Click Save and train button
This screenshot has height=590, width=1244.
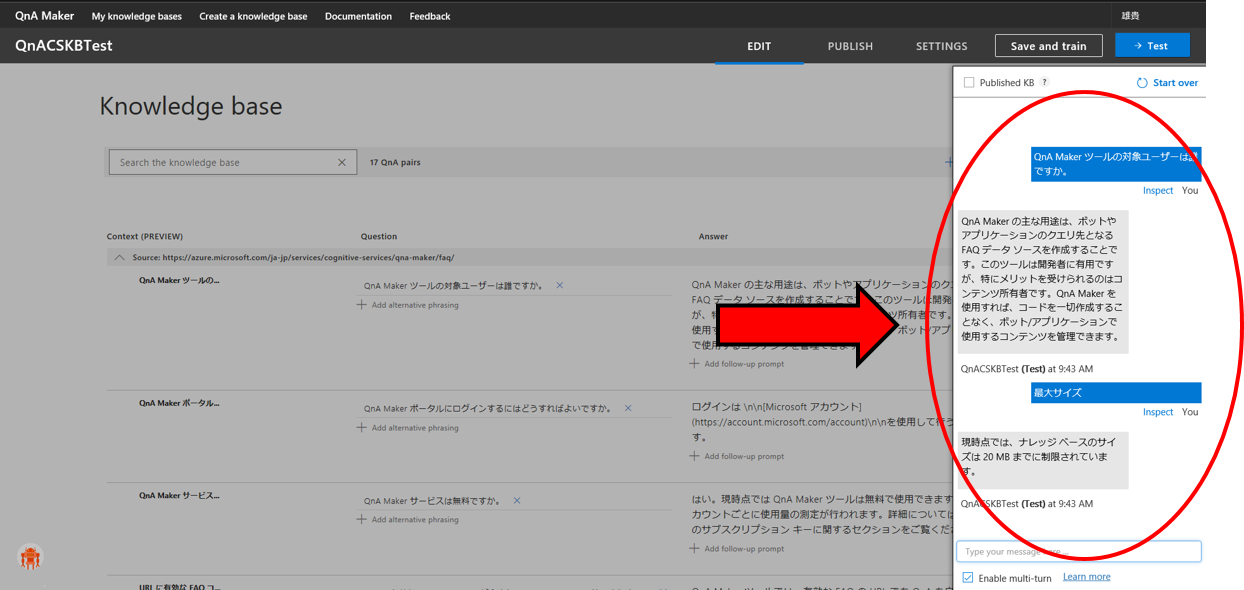pos(1048,46)
